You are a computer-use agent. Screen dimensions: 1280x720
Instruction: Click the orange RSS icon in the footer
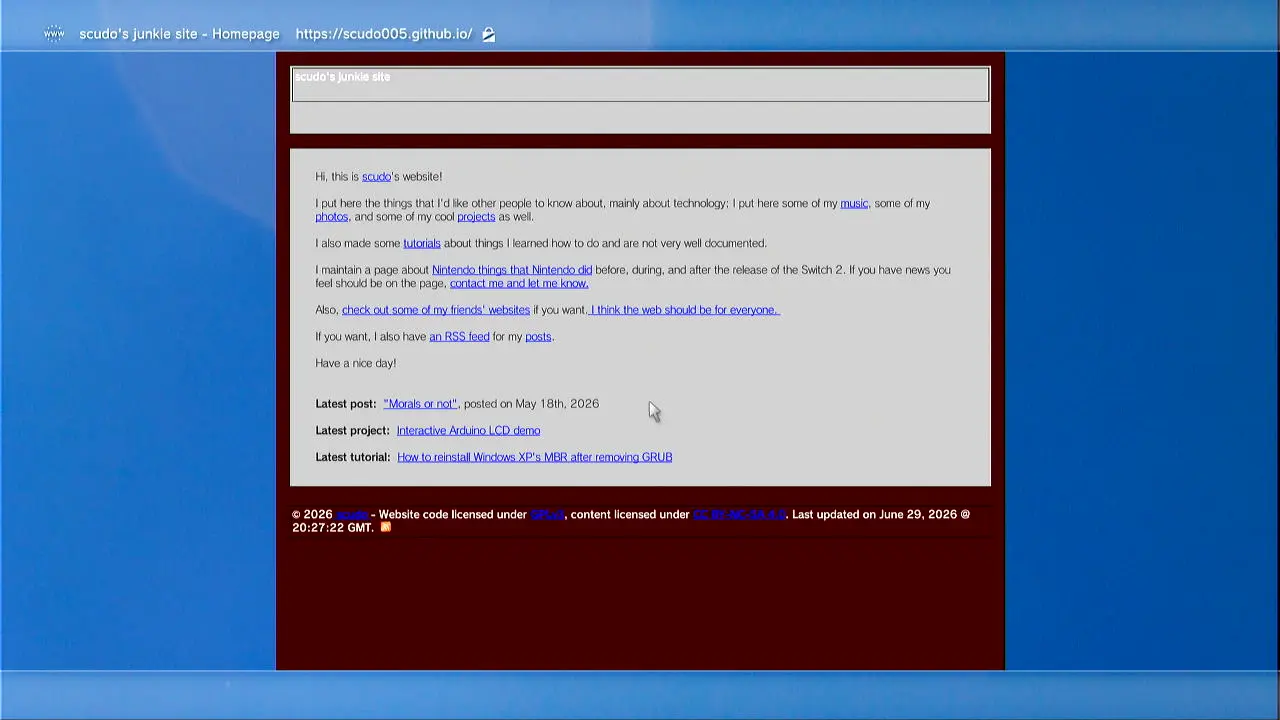click(385, 527)
